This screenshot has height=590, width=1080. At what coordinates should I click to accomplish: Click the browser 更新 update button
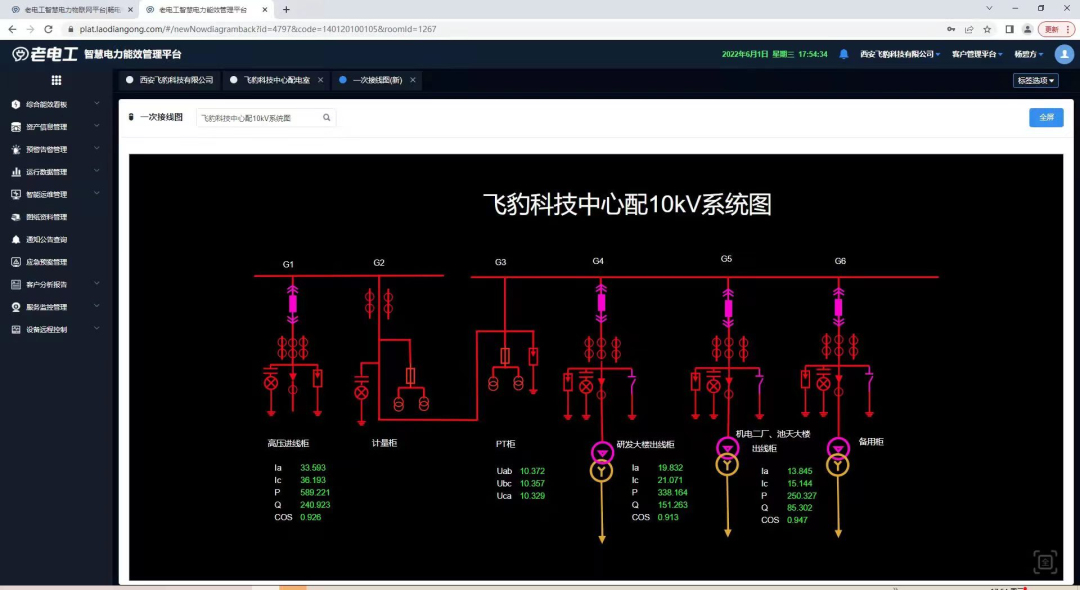[1056, 29]
